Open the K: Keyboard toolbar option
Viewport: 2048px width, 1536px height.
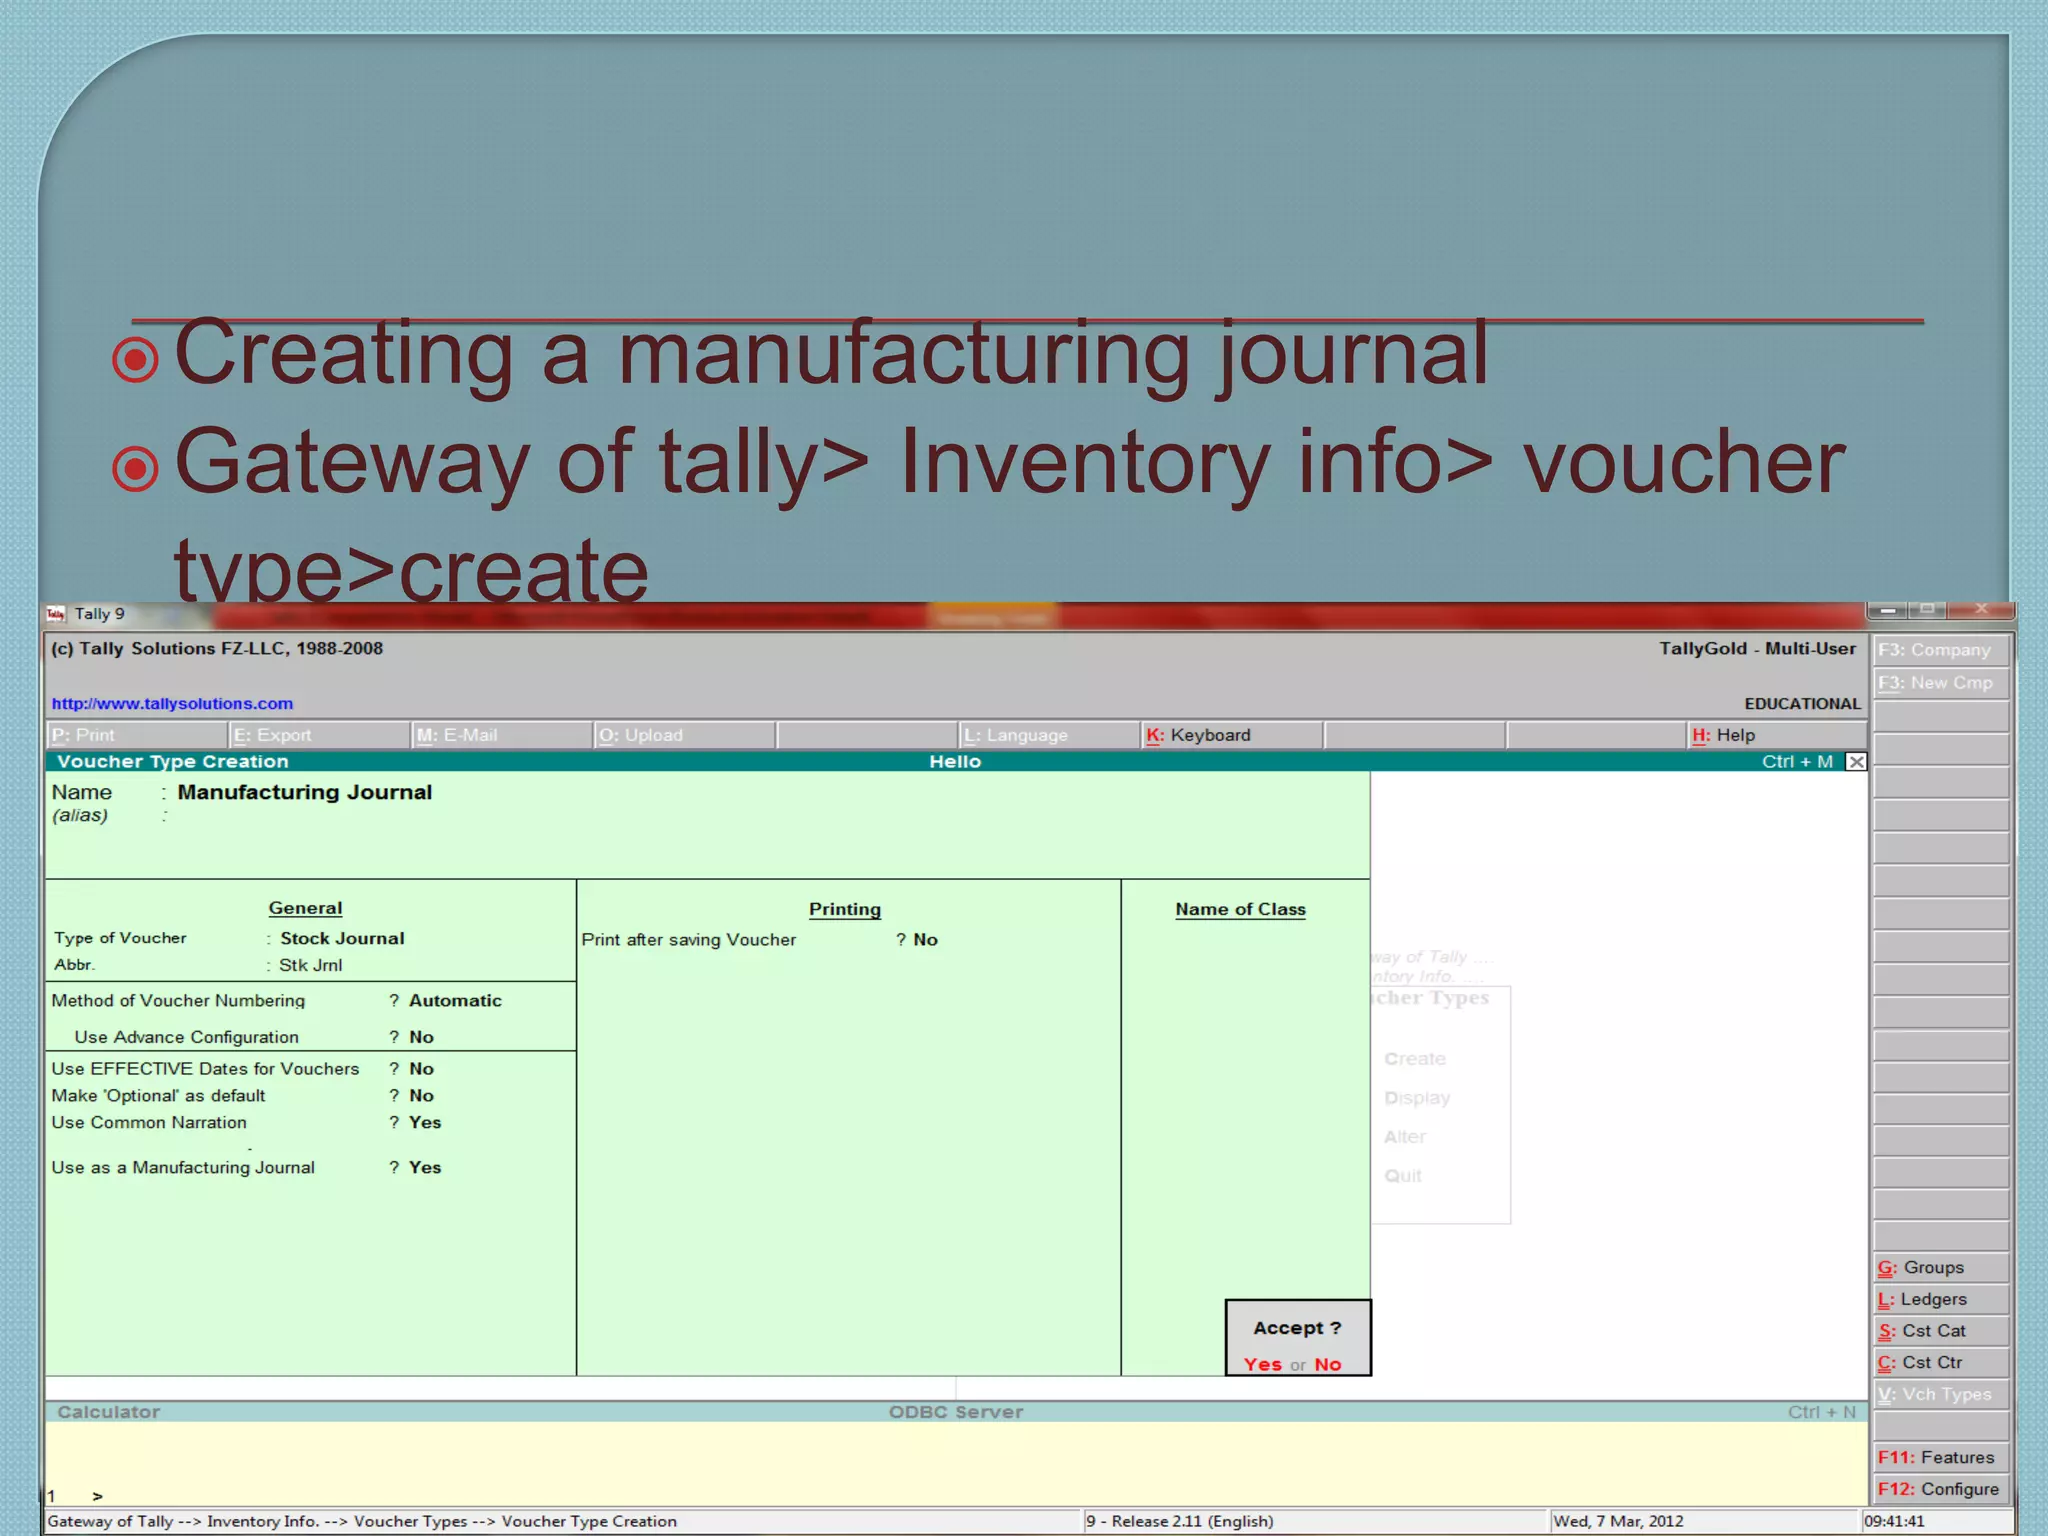[x=1232, y=735]
